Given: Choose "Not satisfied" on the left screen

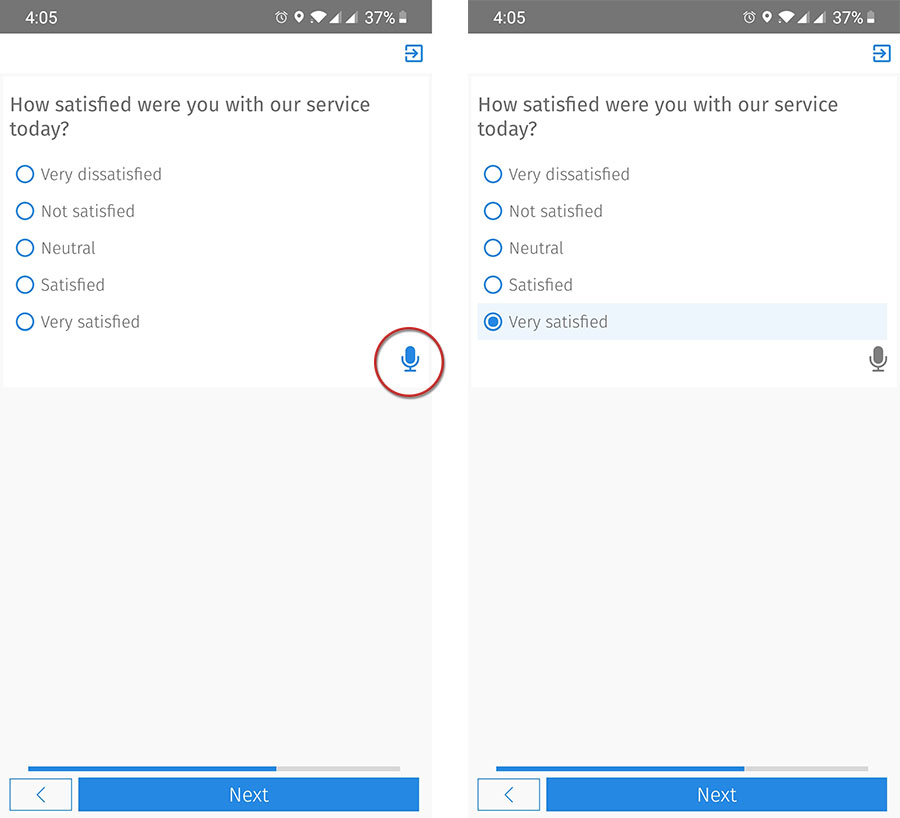Looking at the screenshot, I should click(x=26, y=211).
